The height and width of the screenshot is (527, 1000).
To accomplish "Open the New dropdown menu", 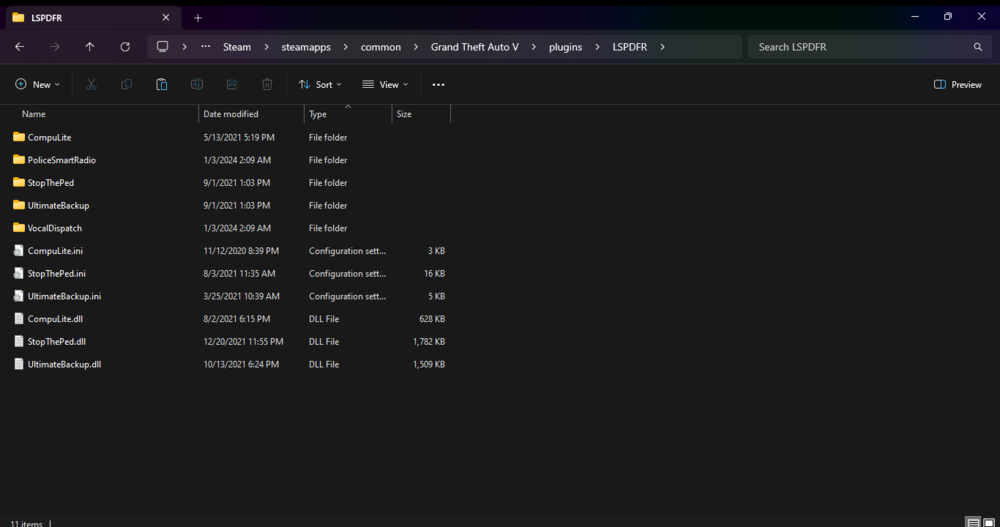I will 37,85.
